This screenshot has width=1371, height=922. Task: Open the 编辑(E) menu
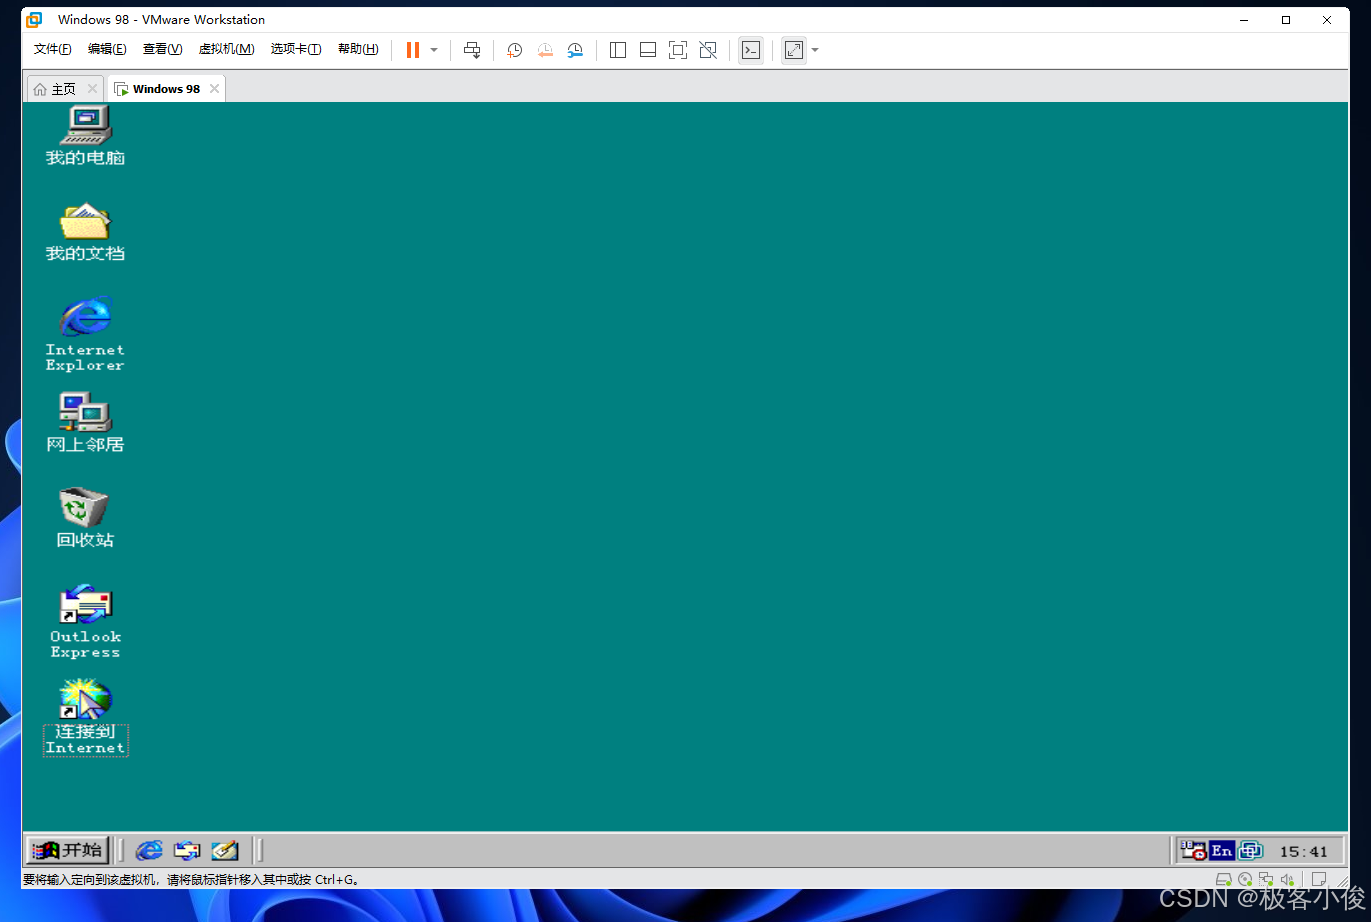(x=107, y=49)
